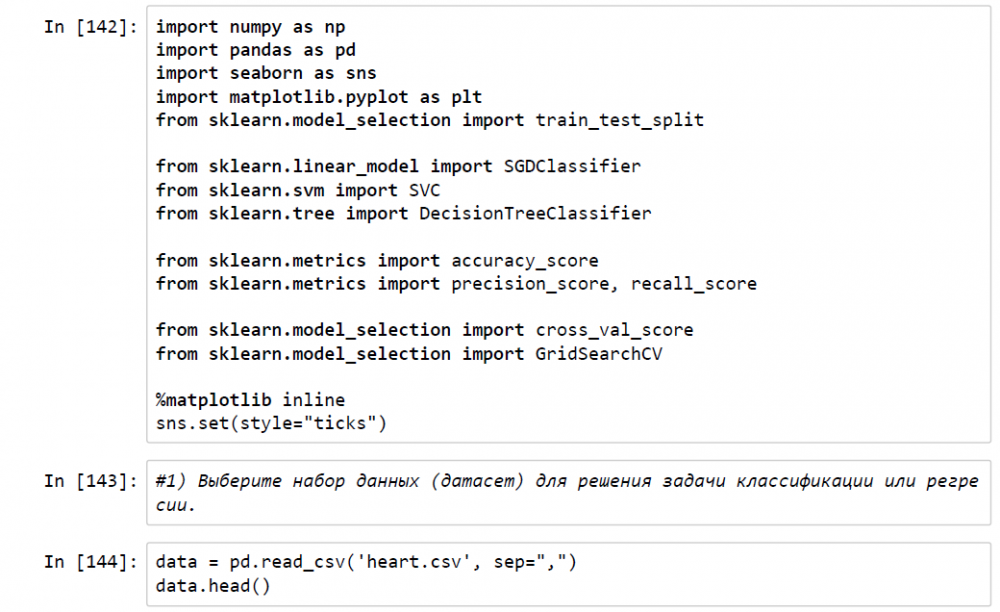Click the 'from sklearn.svm import SVC' line

click(298, 190)
